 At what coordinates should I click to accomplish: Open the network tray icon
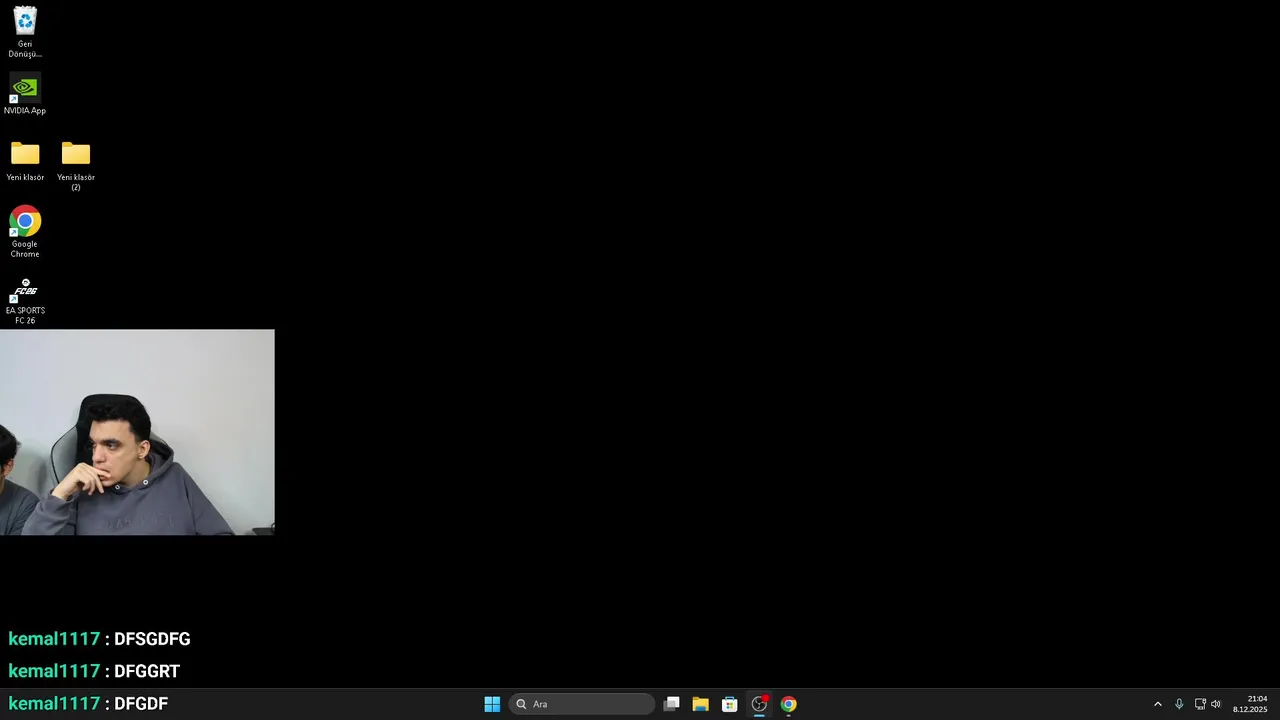(1200, 704)
